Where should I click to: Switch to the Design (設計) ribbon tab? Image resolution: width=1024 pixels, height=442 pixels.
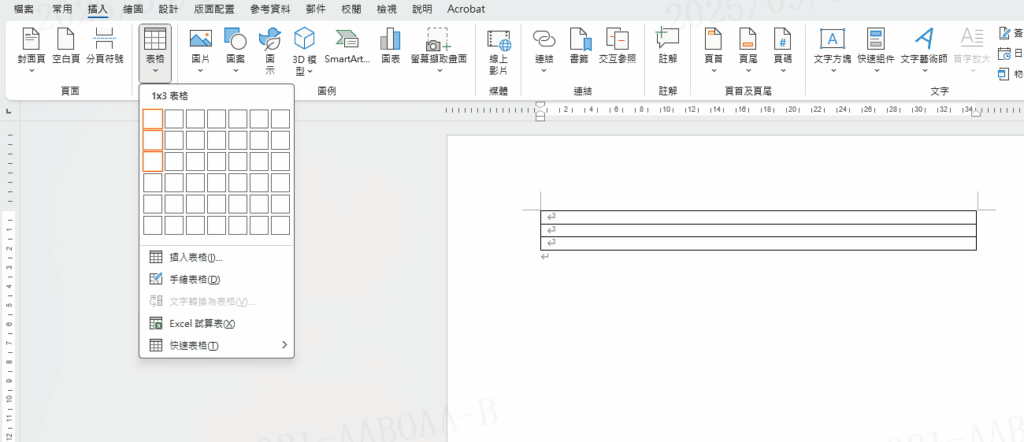coord(168,9)
